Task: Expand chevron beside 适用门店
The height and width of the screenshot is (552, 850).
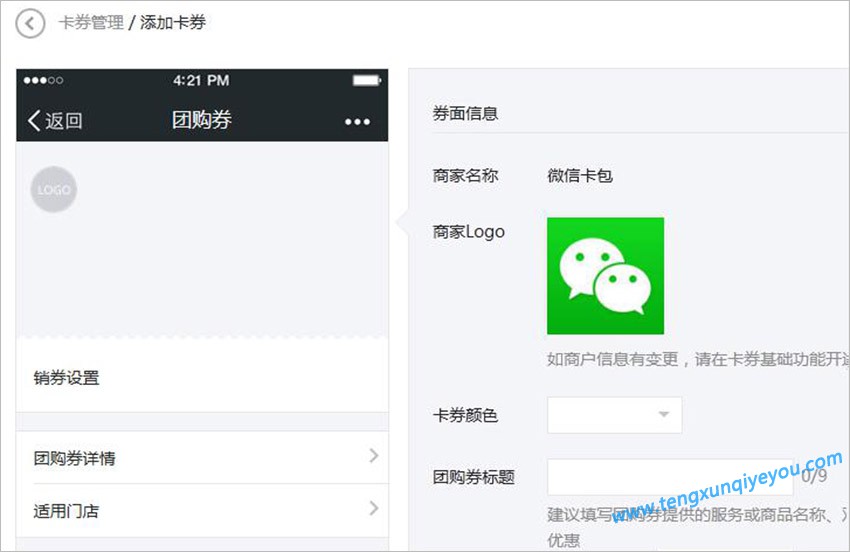Action: pyautogui.click(x=374, y=508)
